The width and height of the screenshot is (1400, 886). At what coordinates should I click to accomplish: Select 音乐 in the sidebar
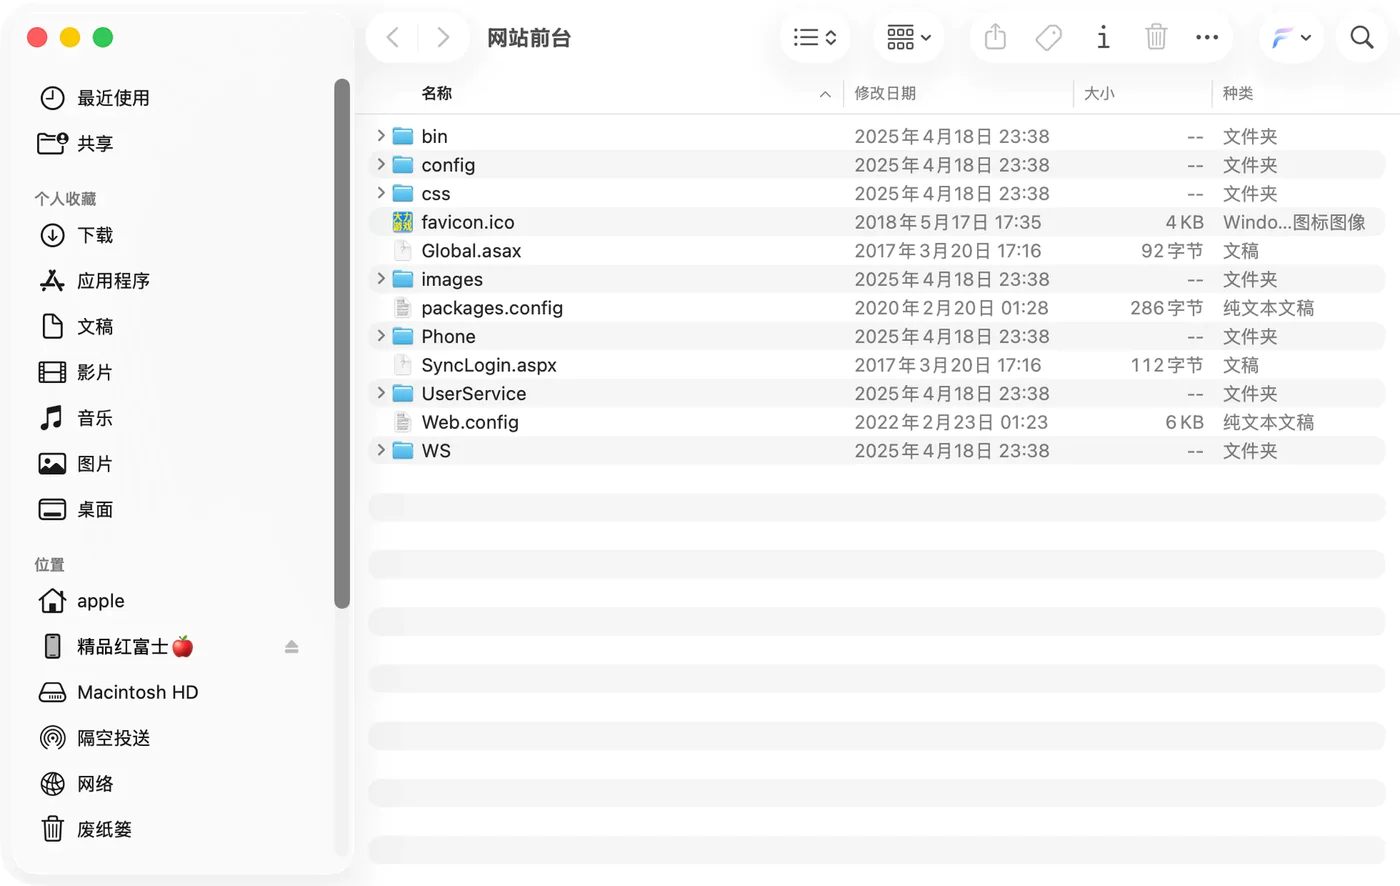coord(76,418)
